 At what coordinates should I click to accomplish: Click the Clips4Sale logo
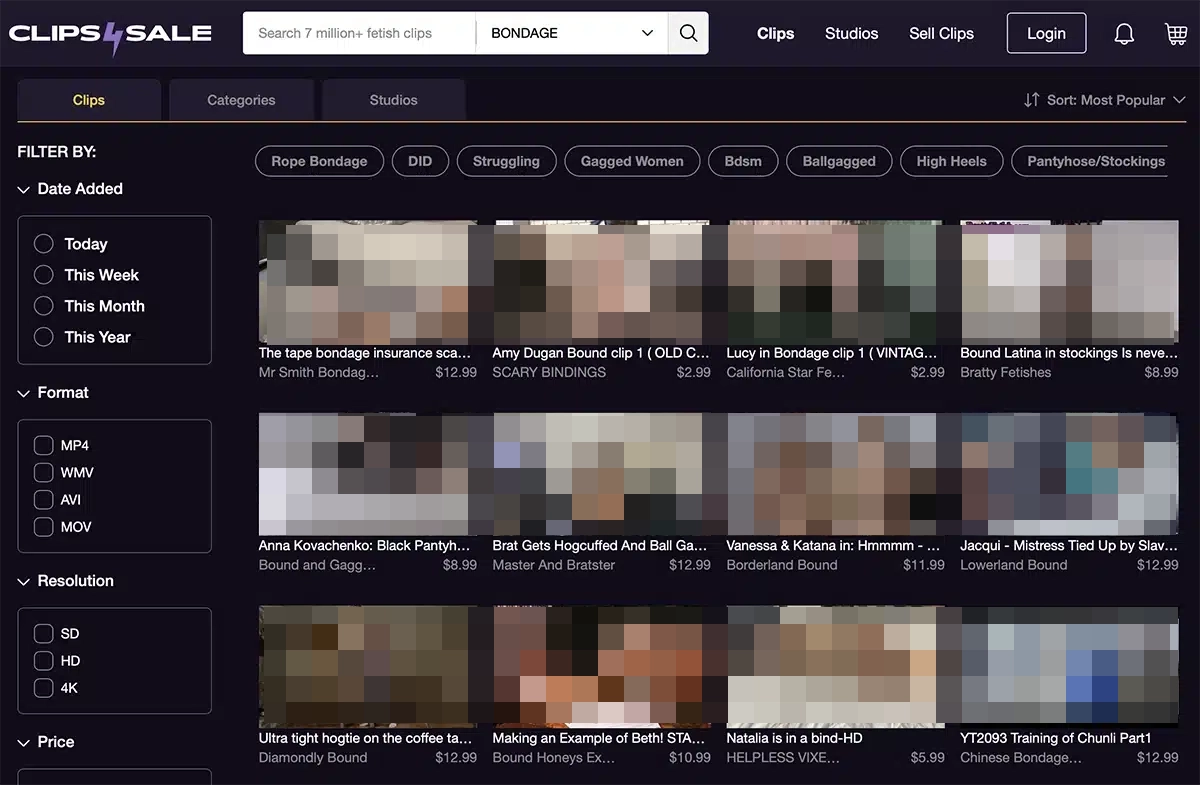(x=110, y=31)
